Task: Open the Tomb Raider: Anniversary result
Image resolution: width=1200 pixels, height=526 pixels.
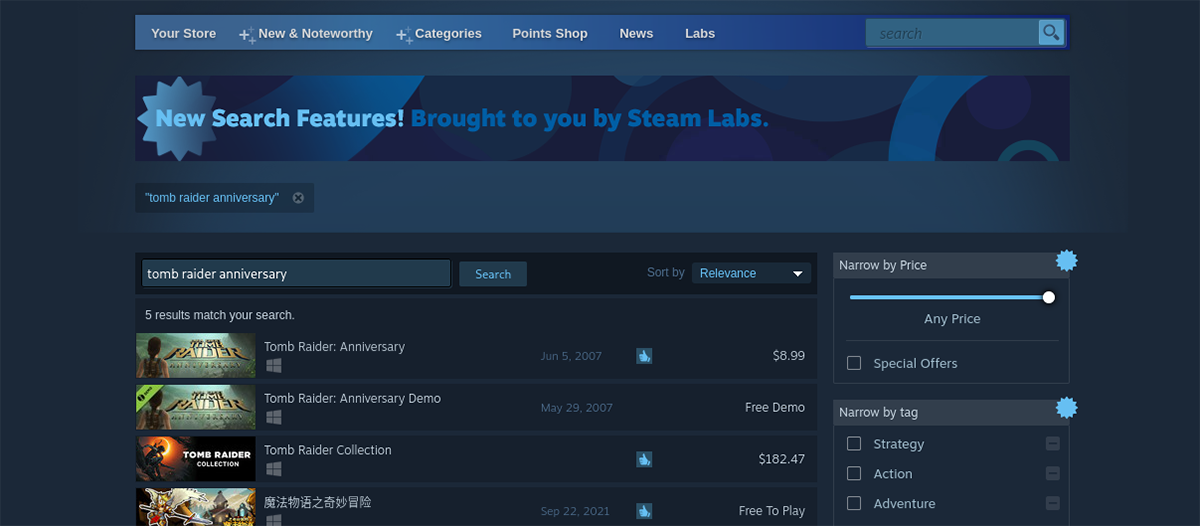Action: (476, 355)
